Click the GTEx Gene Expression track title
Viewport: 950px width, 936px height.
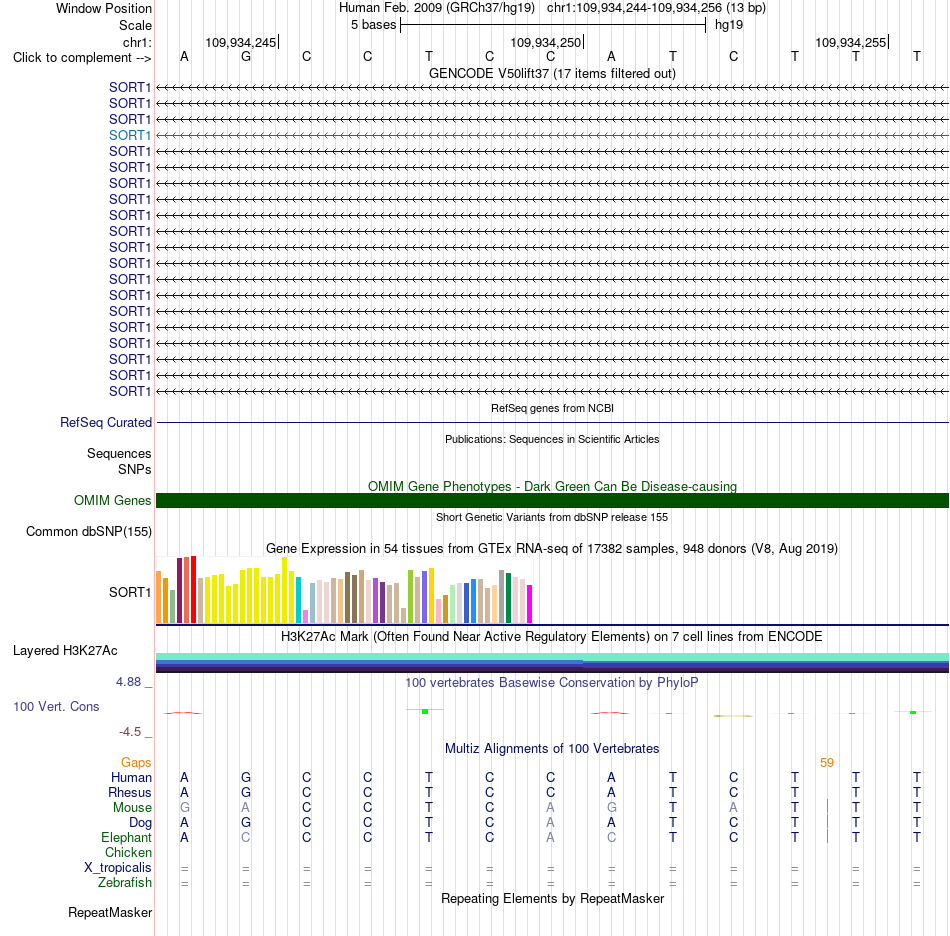click(552, 548)
